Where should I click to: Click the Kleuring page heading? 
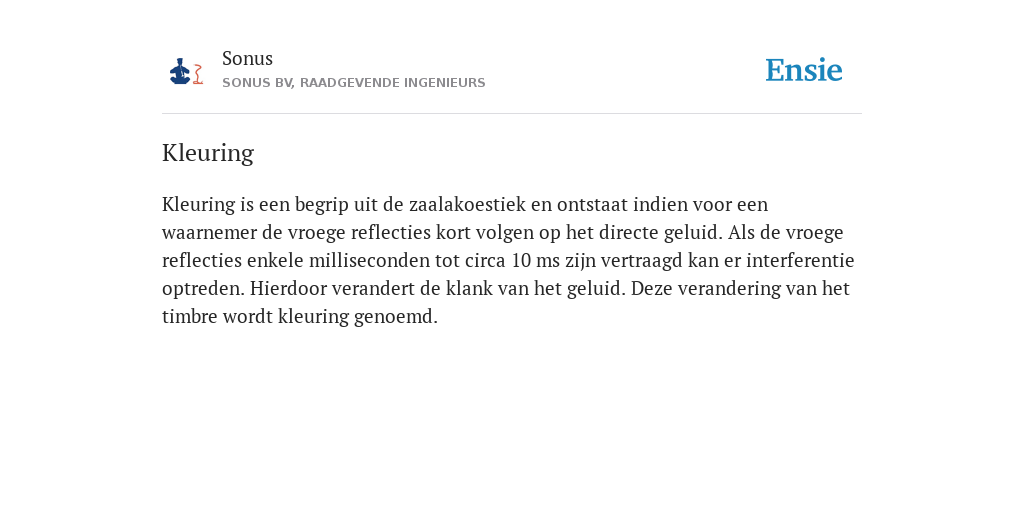208,153
